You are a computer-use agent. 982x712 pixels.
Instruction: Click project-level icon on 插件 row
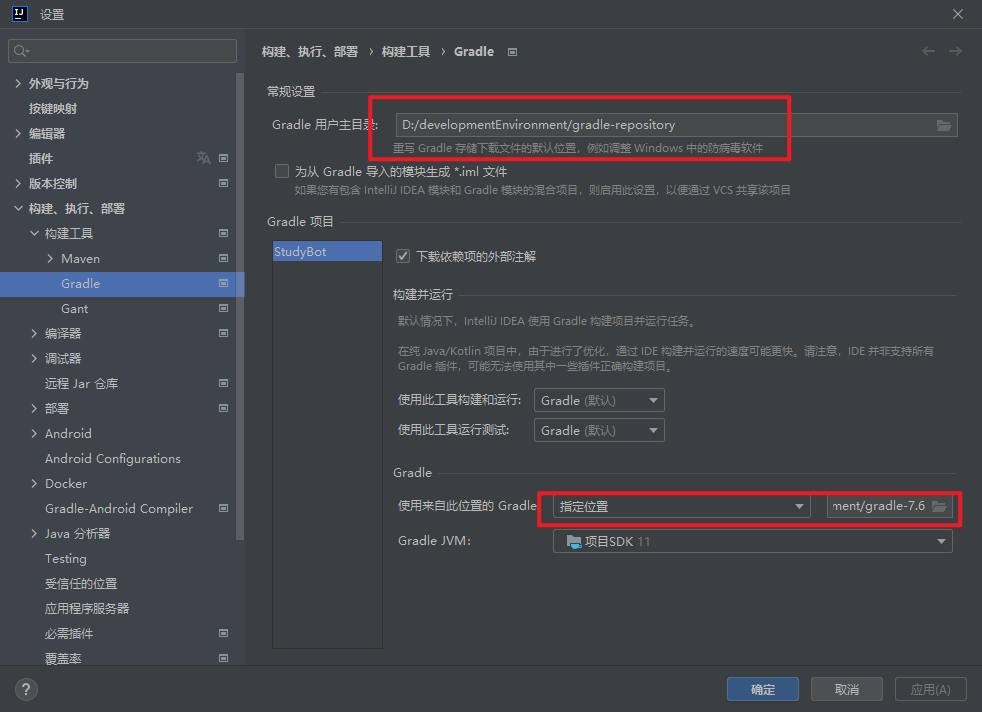223,158
